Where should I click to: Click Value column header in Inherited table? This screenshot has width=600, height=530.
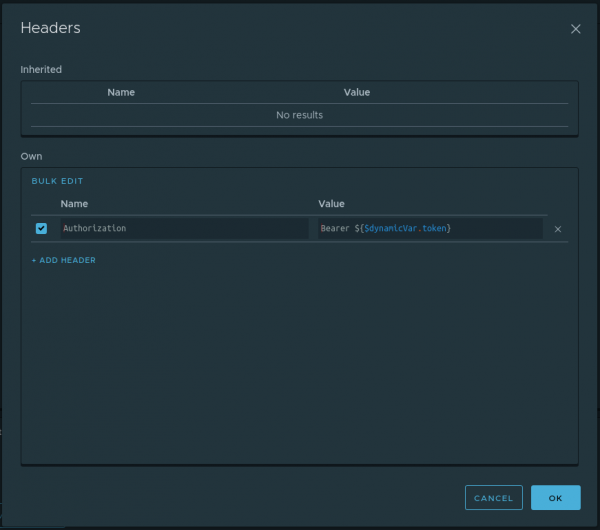357,92
